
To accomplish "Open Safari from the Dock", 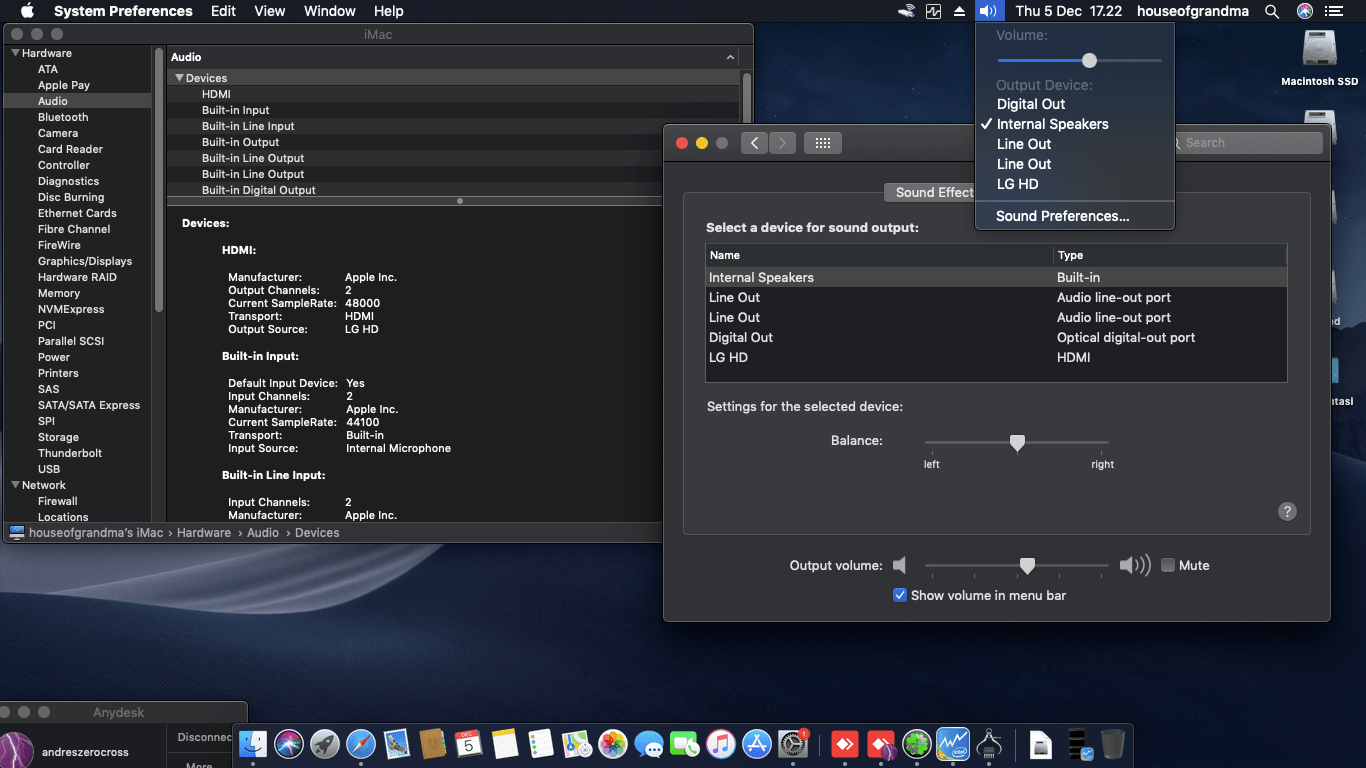I will [360, 743].
